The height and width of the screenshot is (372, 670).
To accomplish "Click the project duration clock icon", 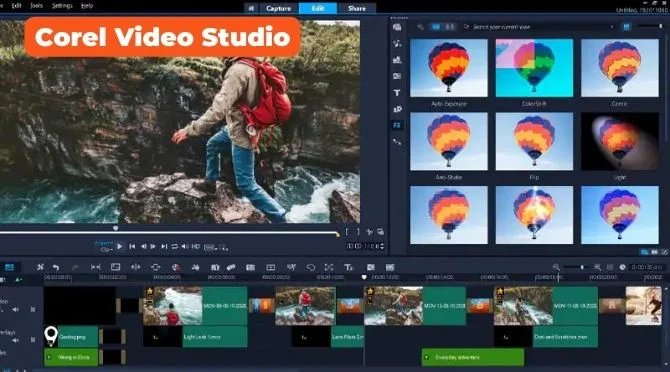I will coord(623,267).
